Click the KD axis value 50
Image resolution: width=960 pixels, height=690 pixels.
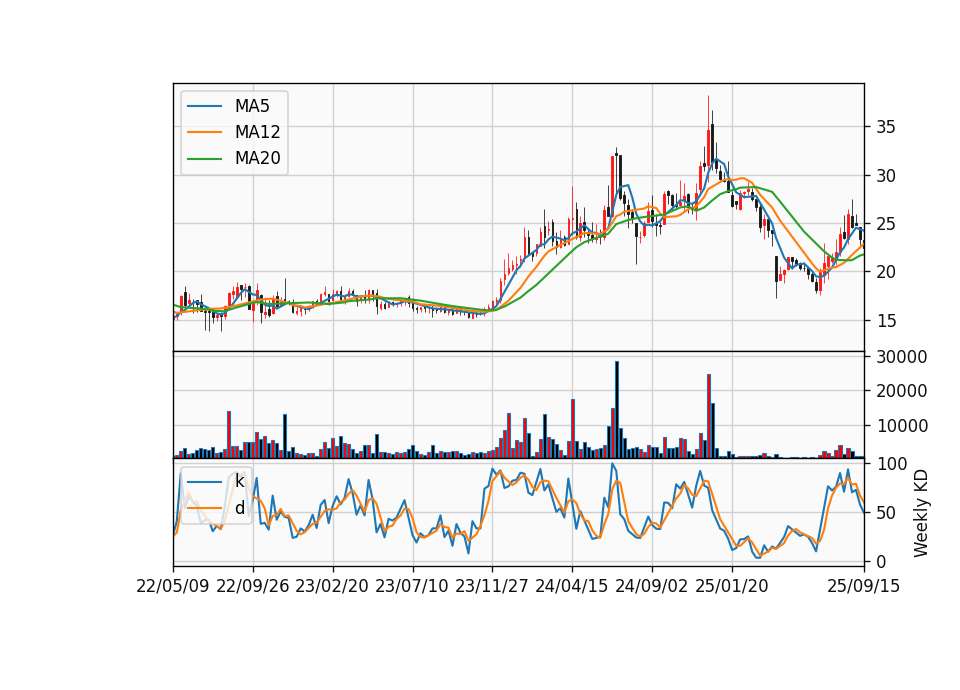click(886, 512)
